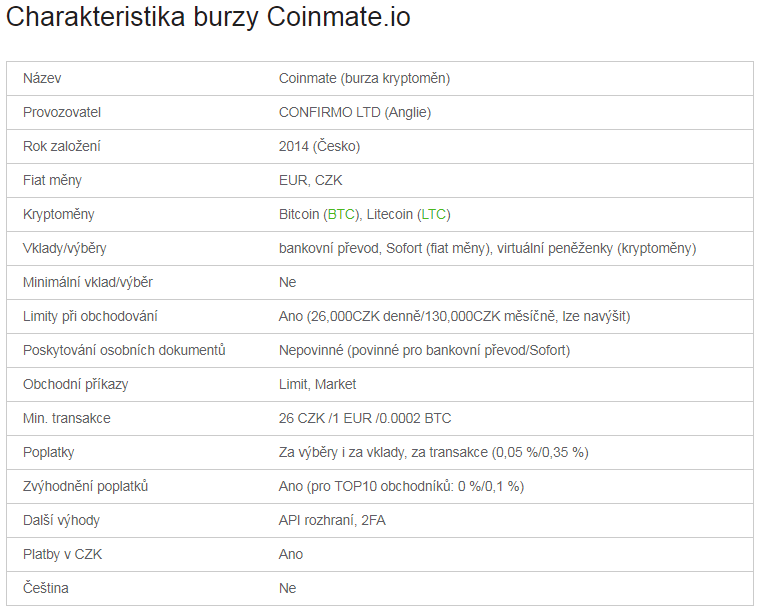Click the 'EUR, CZK' value cell
This screenshot has width=761, height=611.
311,181
